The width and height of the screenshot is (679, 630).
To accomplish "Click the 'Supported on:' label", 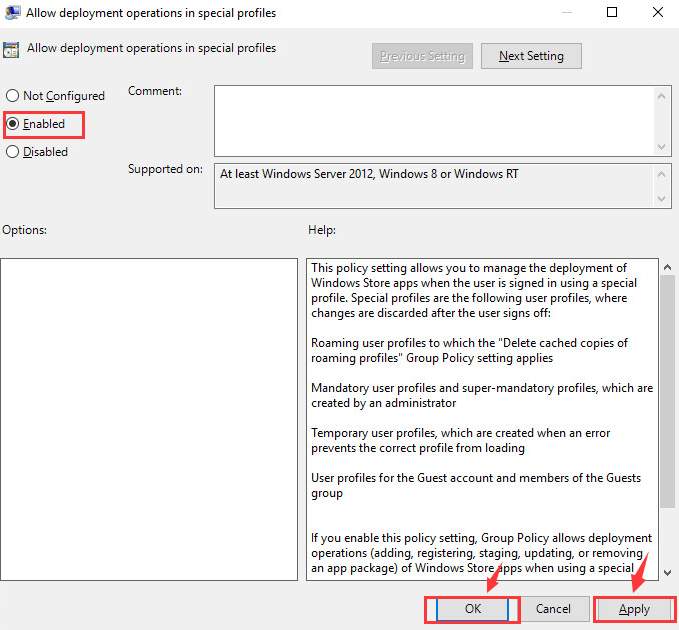I will coord(165,169).
